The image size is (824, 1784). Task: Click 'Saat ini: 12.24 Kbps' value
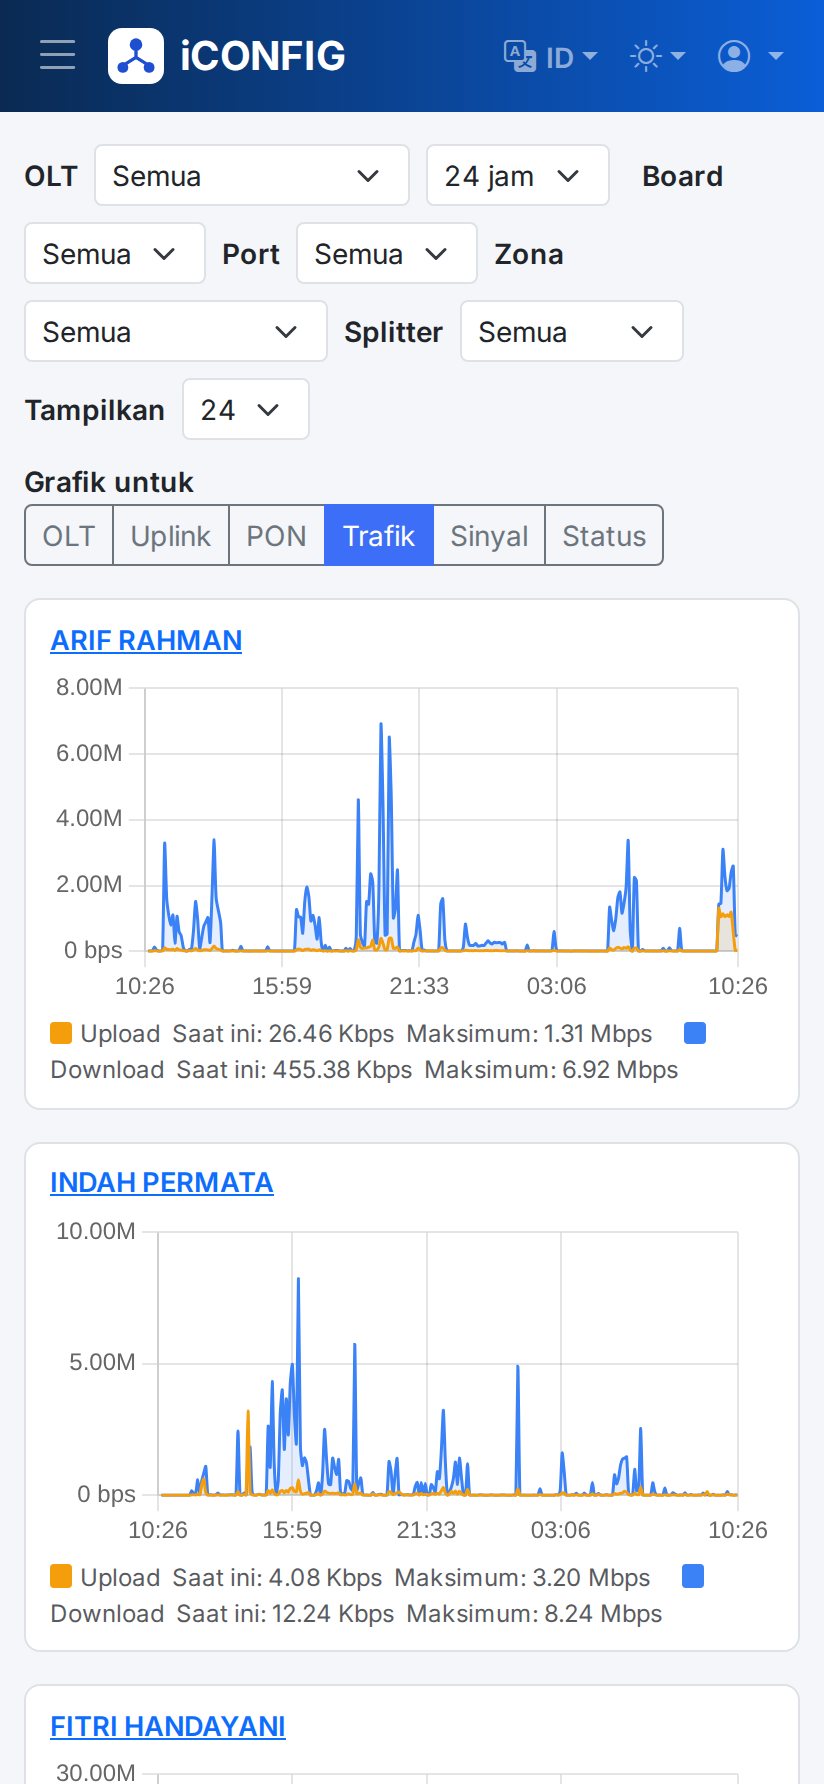285,1613
